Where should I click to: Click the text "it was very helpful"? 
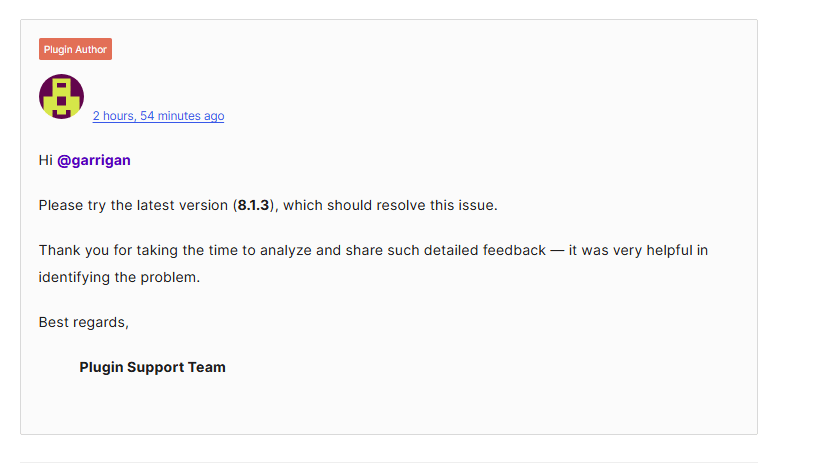[x=638, y=250]
